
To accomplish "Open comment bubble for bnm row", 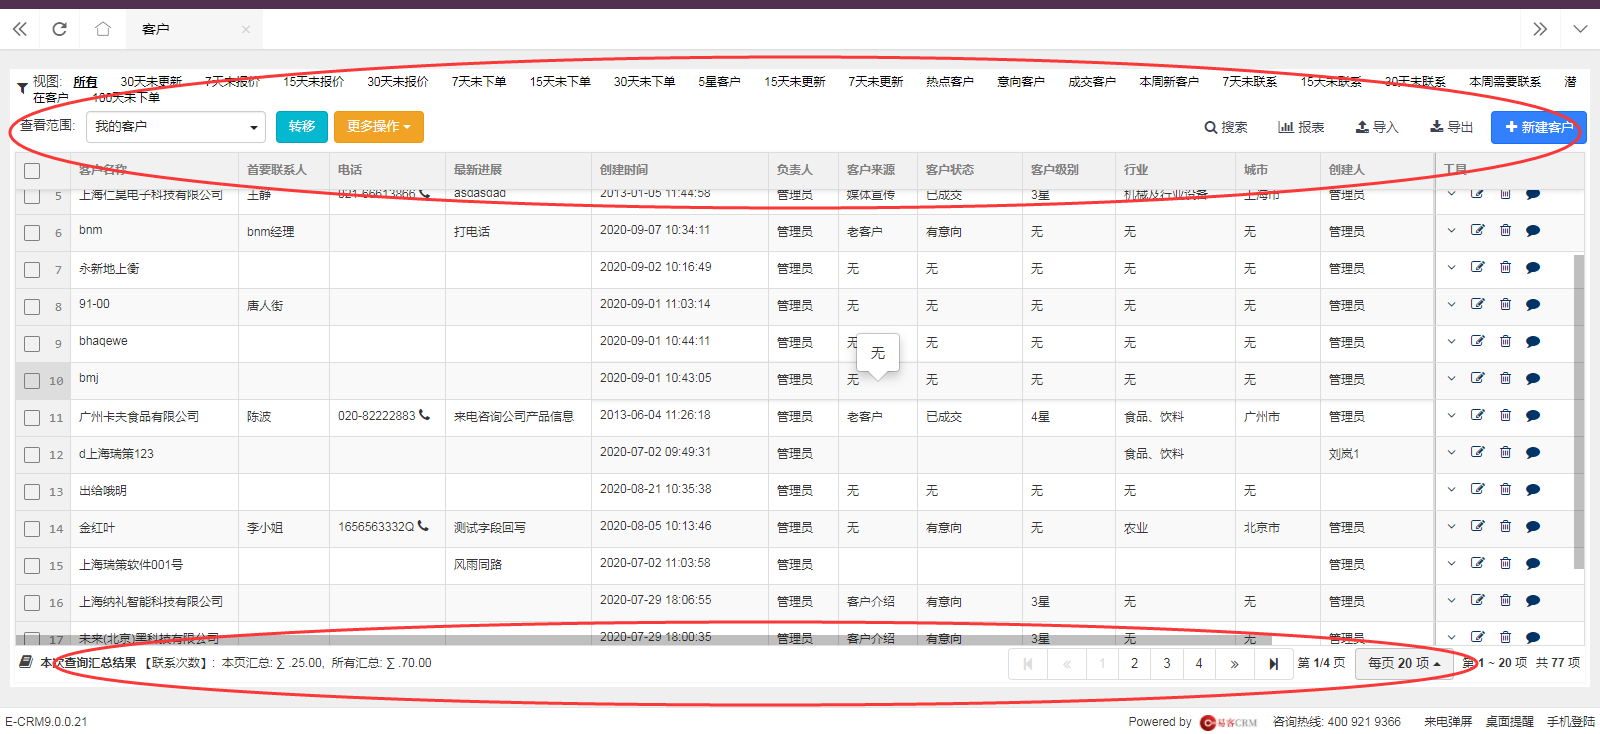I will (x=1533, y=231).
